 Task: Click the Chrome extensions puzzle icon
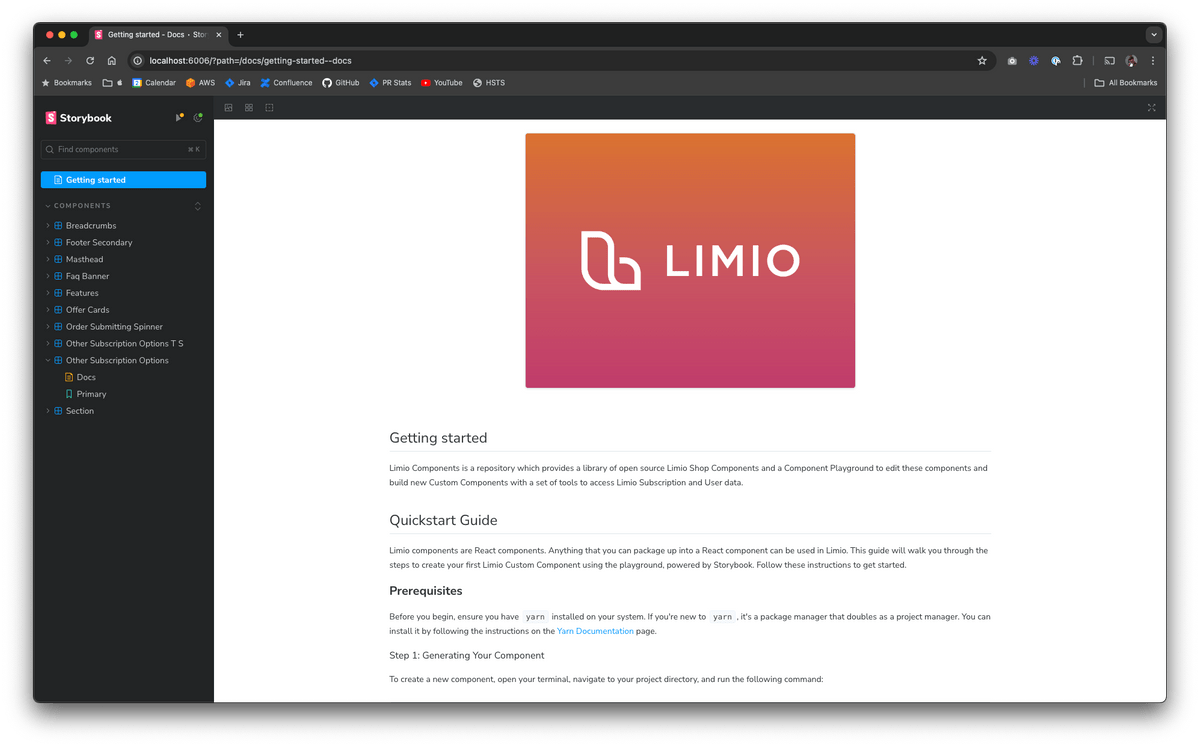(1077, 61)
